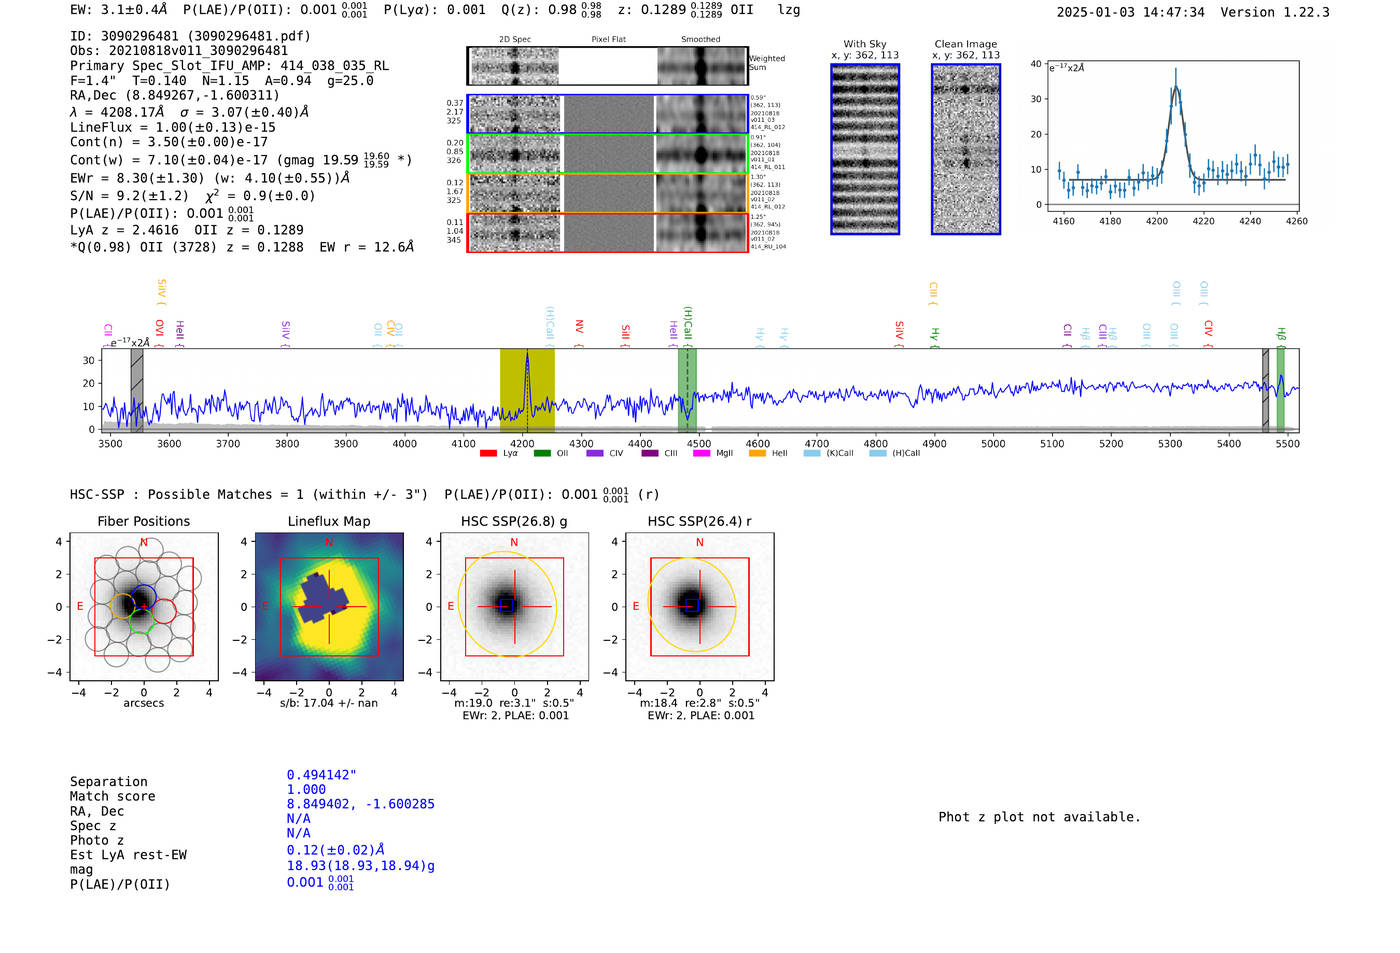Click the separation value 0.494142"
The width and height of the screenshot is (1400, 953).
322,775
